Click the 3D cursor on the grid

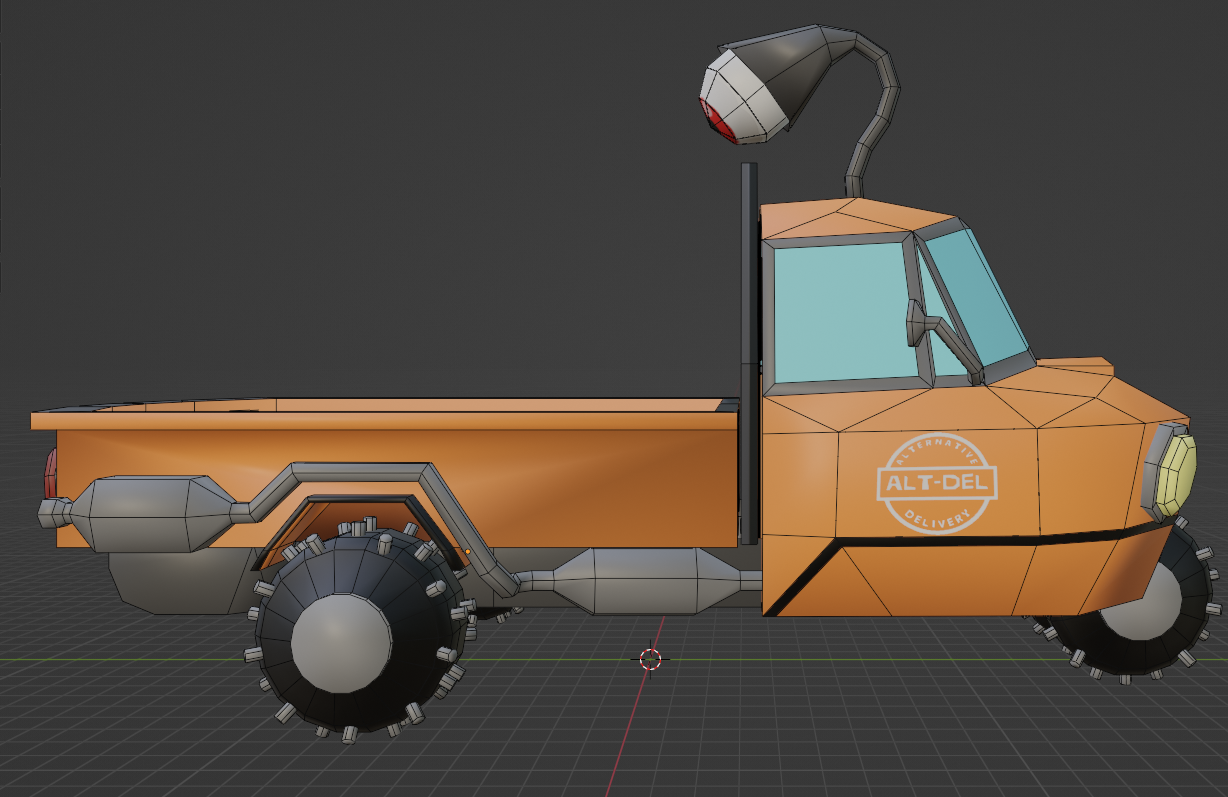point(650,658)
